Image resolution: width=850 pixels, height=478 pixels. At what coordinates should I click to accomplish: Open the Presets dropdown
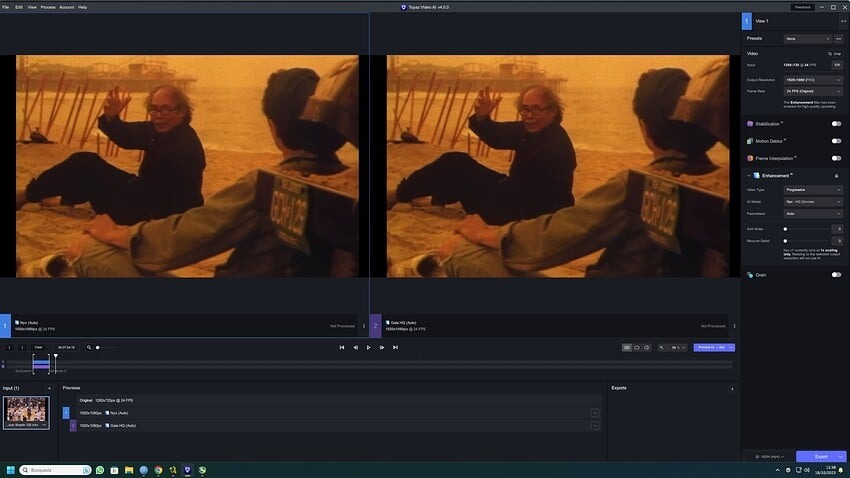click(x=808, y=38)
